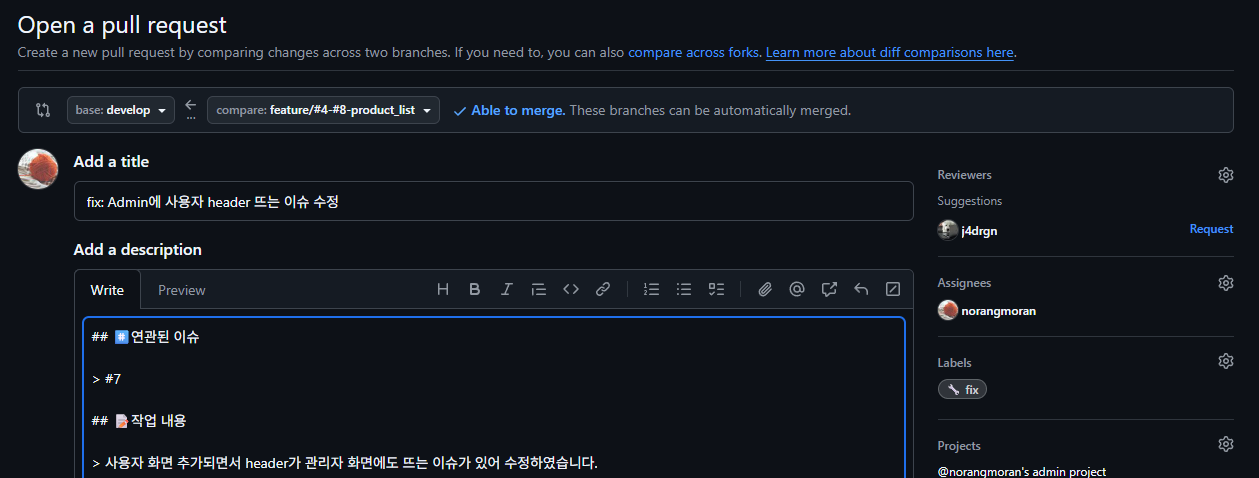This screenshot has height=478, width=1259.
Task: Insert a task list
Action: (716, 290)
